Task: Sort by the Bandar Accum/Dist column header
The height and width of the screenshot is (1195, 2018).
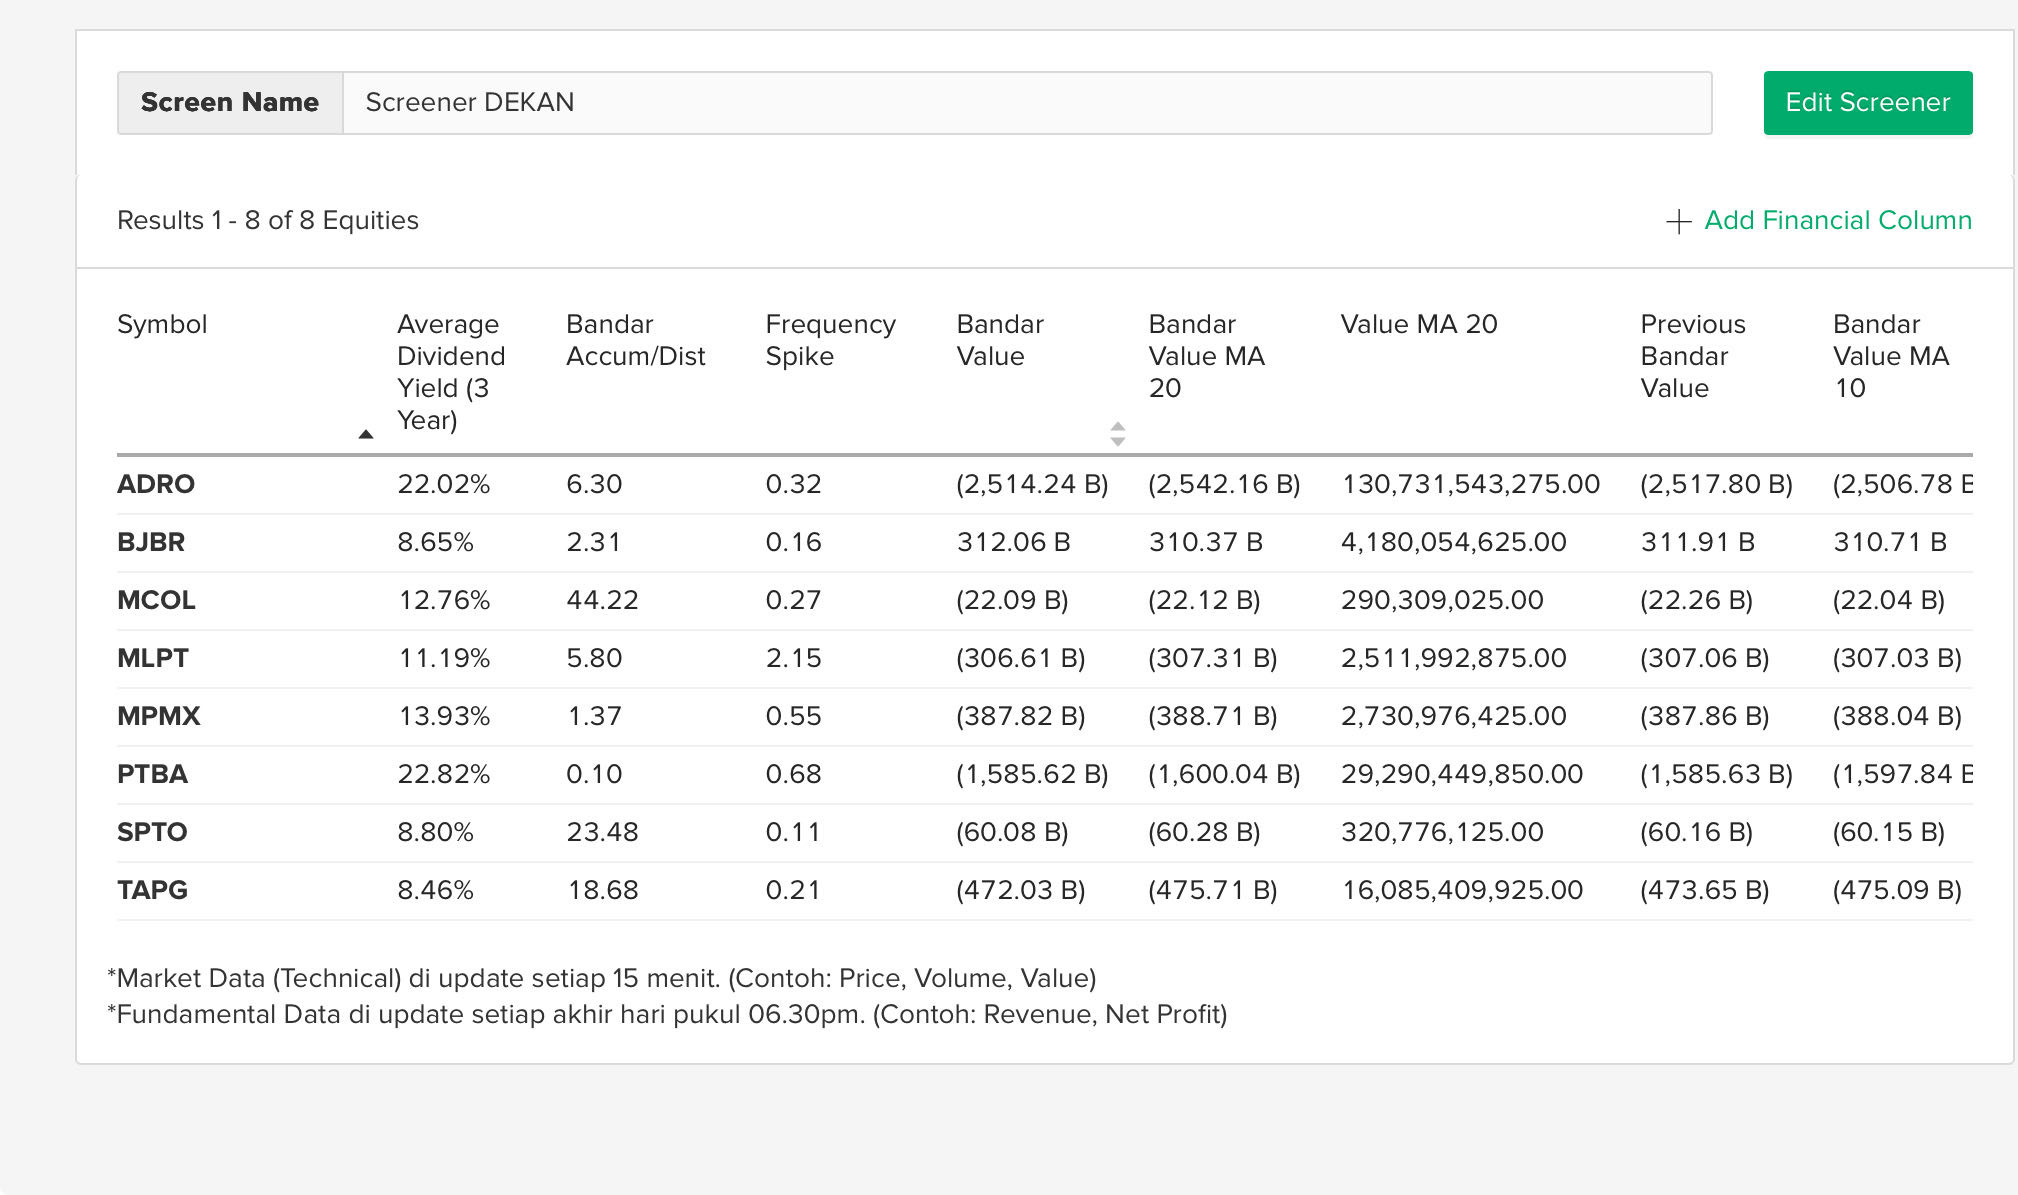Action: pyautogui.click(x=635, y=340)
